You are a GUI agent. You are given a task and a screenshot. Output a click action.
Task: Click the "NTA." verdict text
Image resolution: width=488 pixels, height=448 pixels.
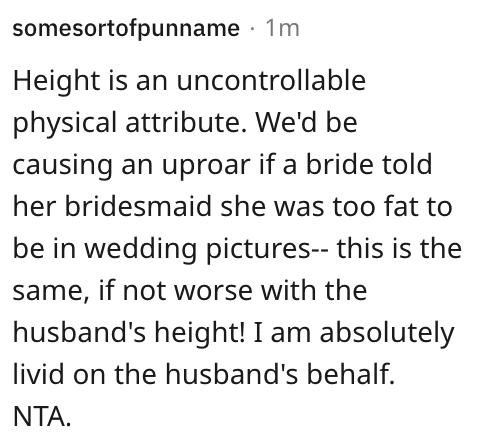42,417
